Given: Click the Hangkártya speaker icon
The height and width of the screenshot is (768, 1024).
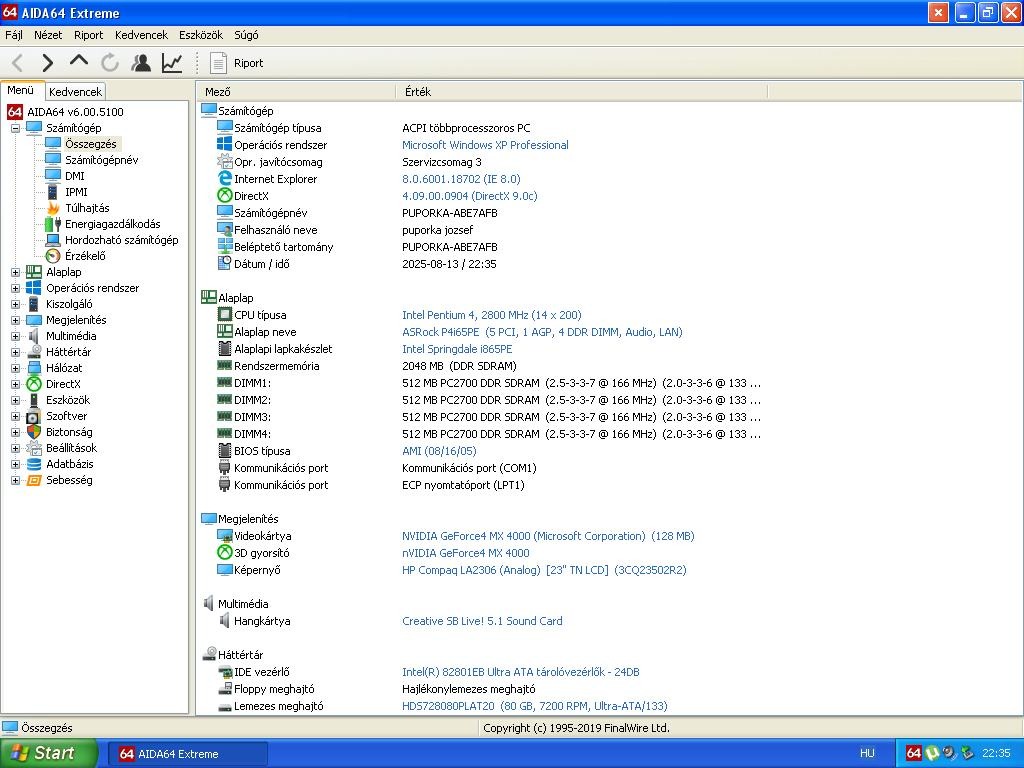Looking at the screenshot, I should point(224,620).
